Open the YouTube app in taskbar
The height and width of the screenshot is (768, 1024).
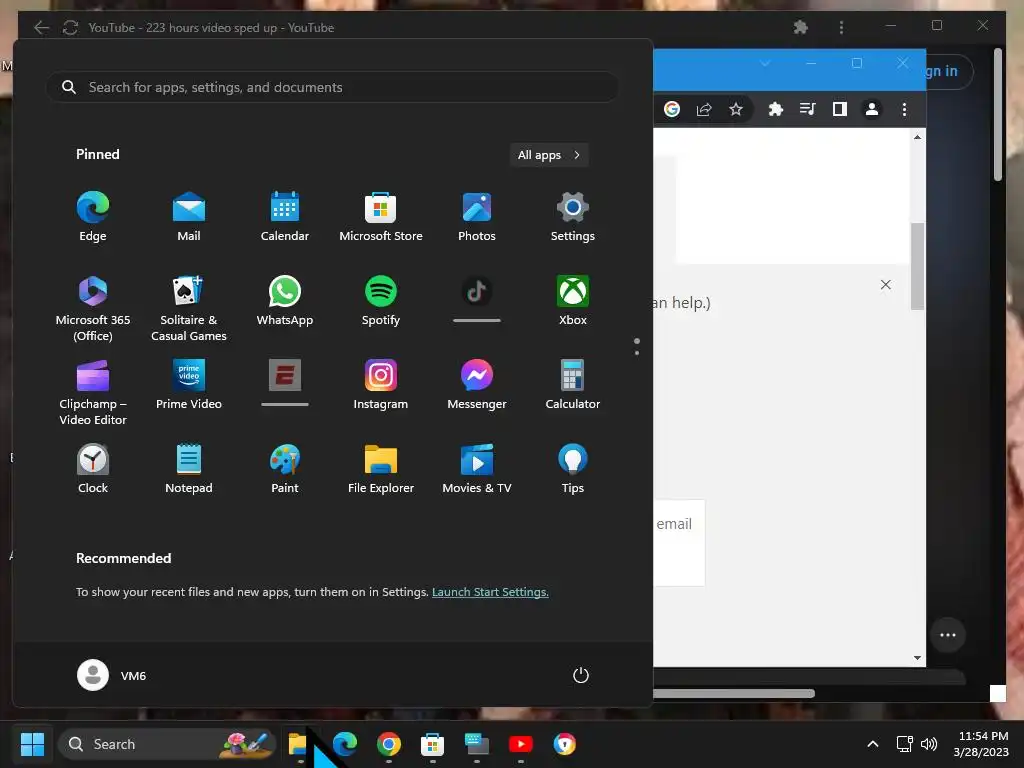tap(520, 744)
